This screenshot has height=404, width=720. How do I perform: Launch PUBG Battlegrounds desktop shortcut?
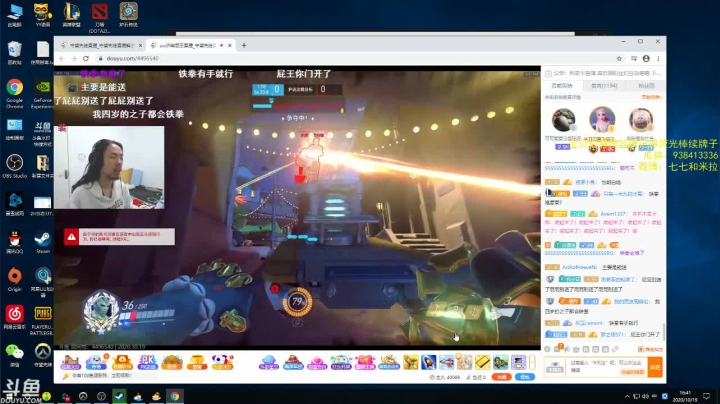(43, 320)
